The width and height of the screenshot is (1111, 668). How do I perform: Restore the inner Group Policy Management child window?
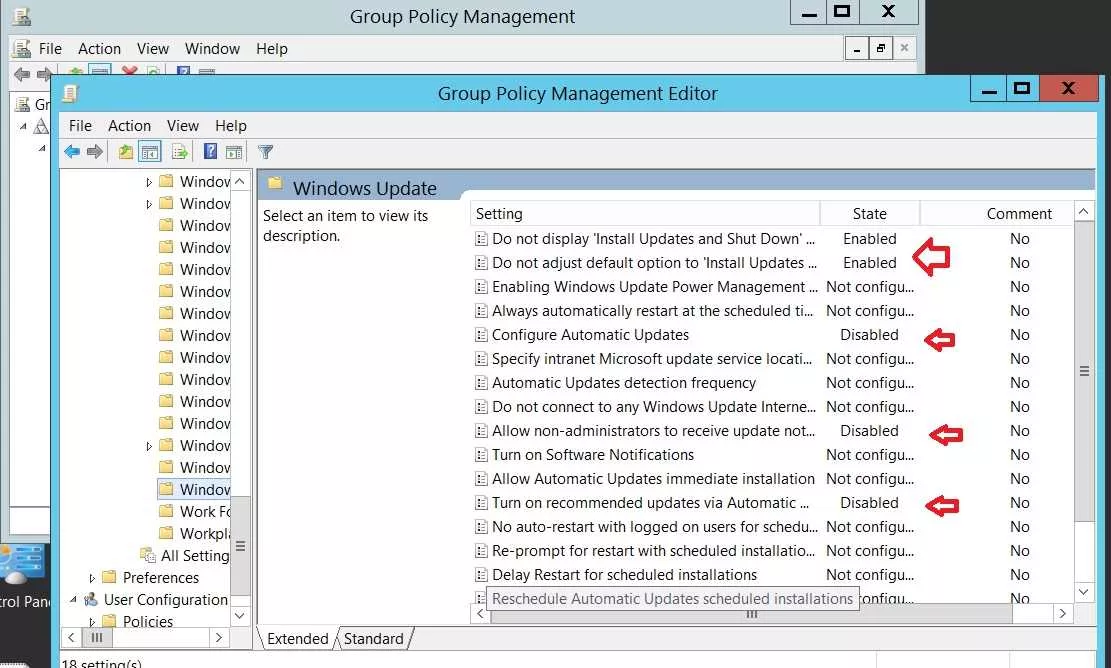pyautogui.click(x=880, y=49)
